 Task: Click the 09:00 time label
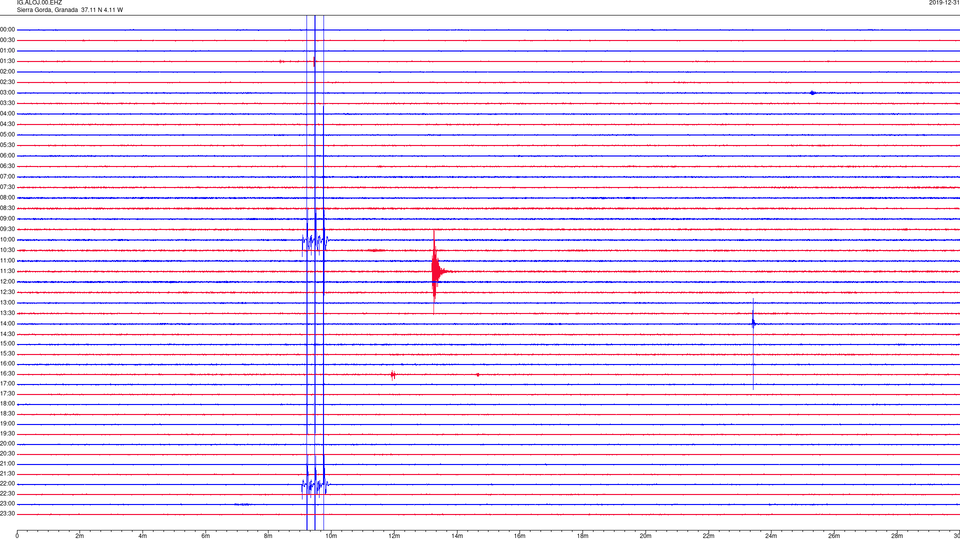7,219
